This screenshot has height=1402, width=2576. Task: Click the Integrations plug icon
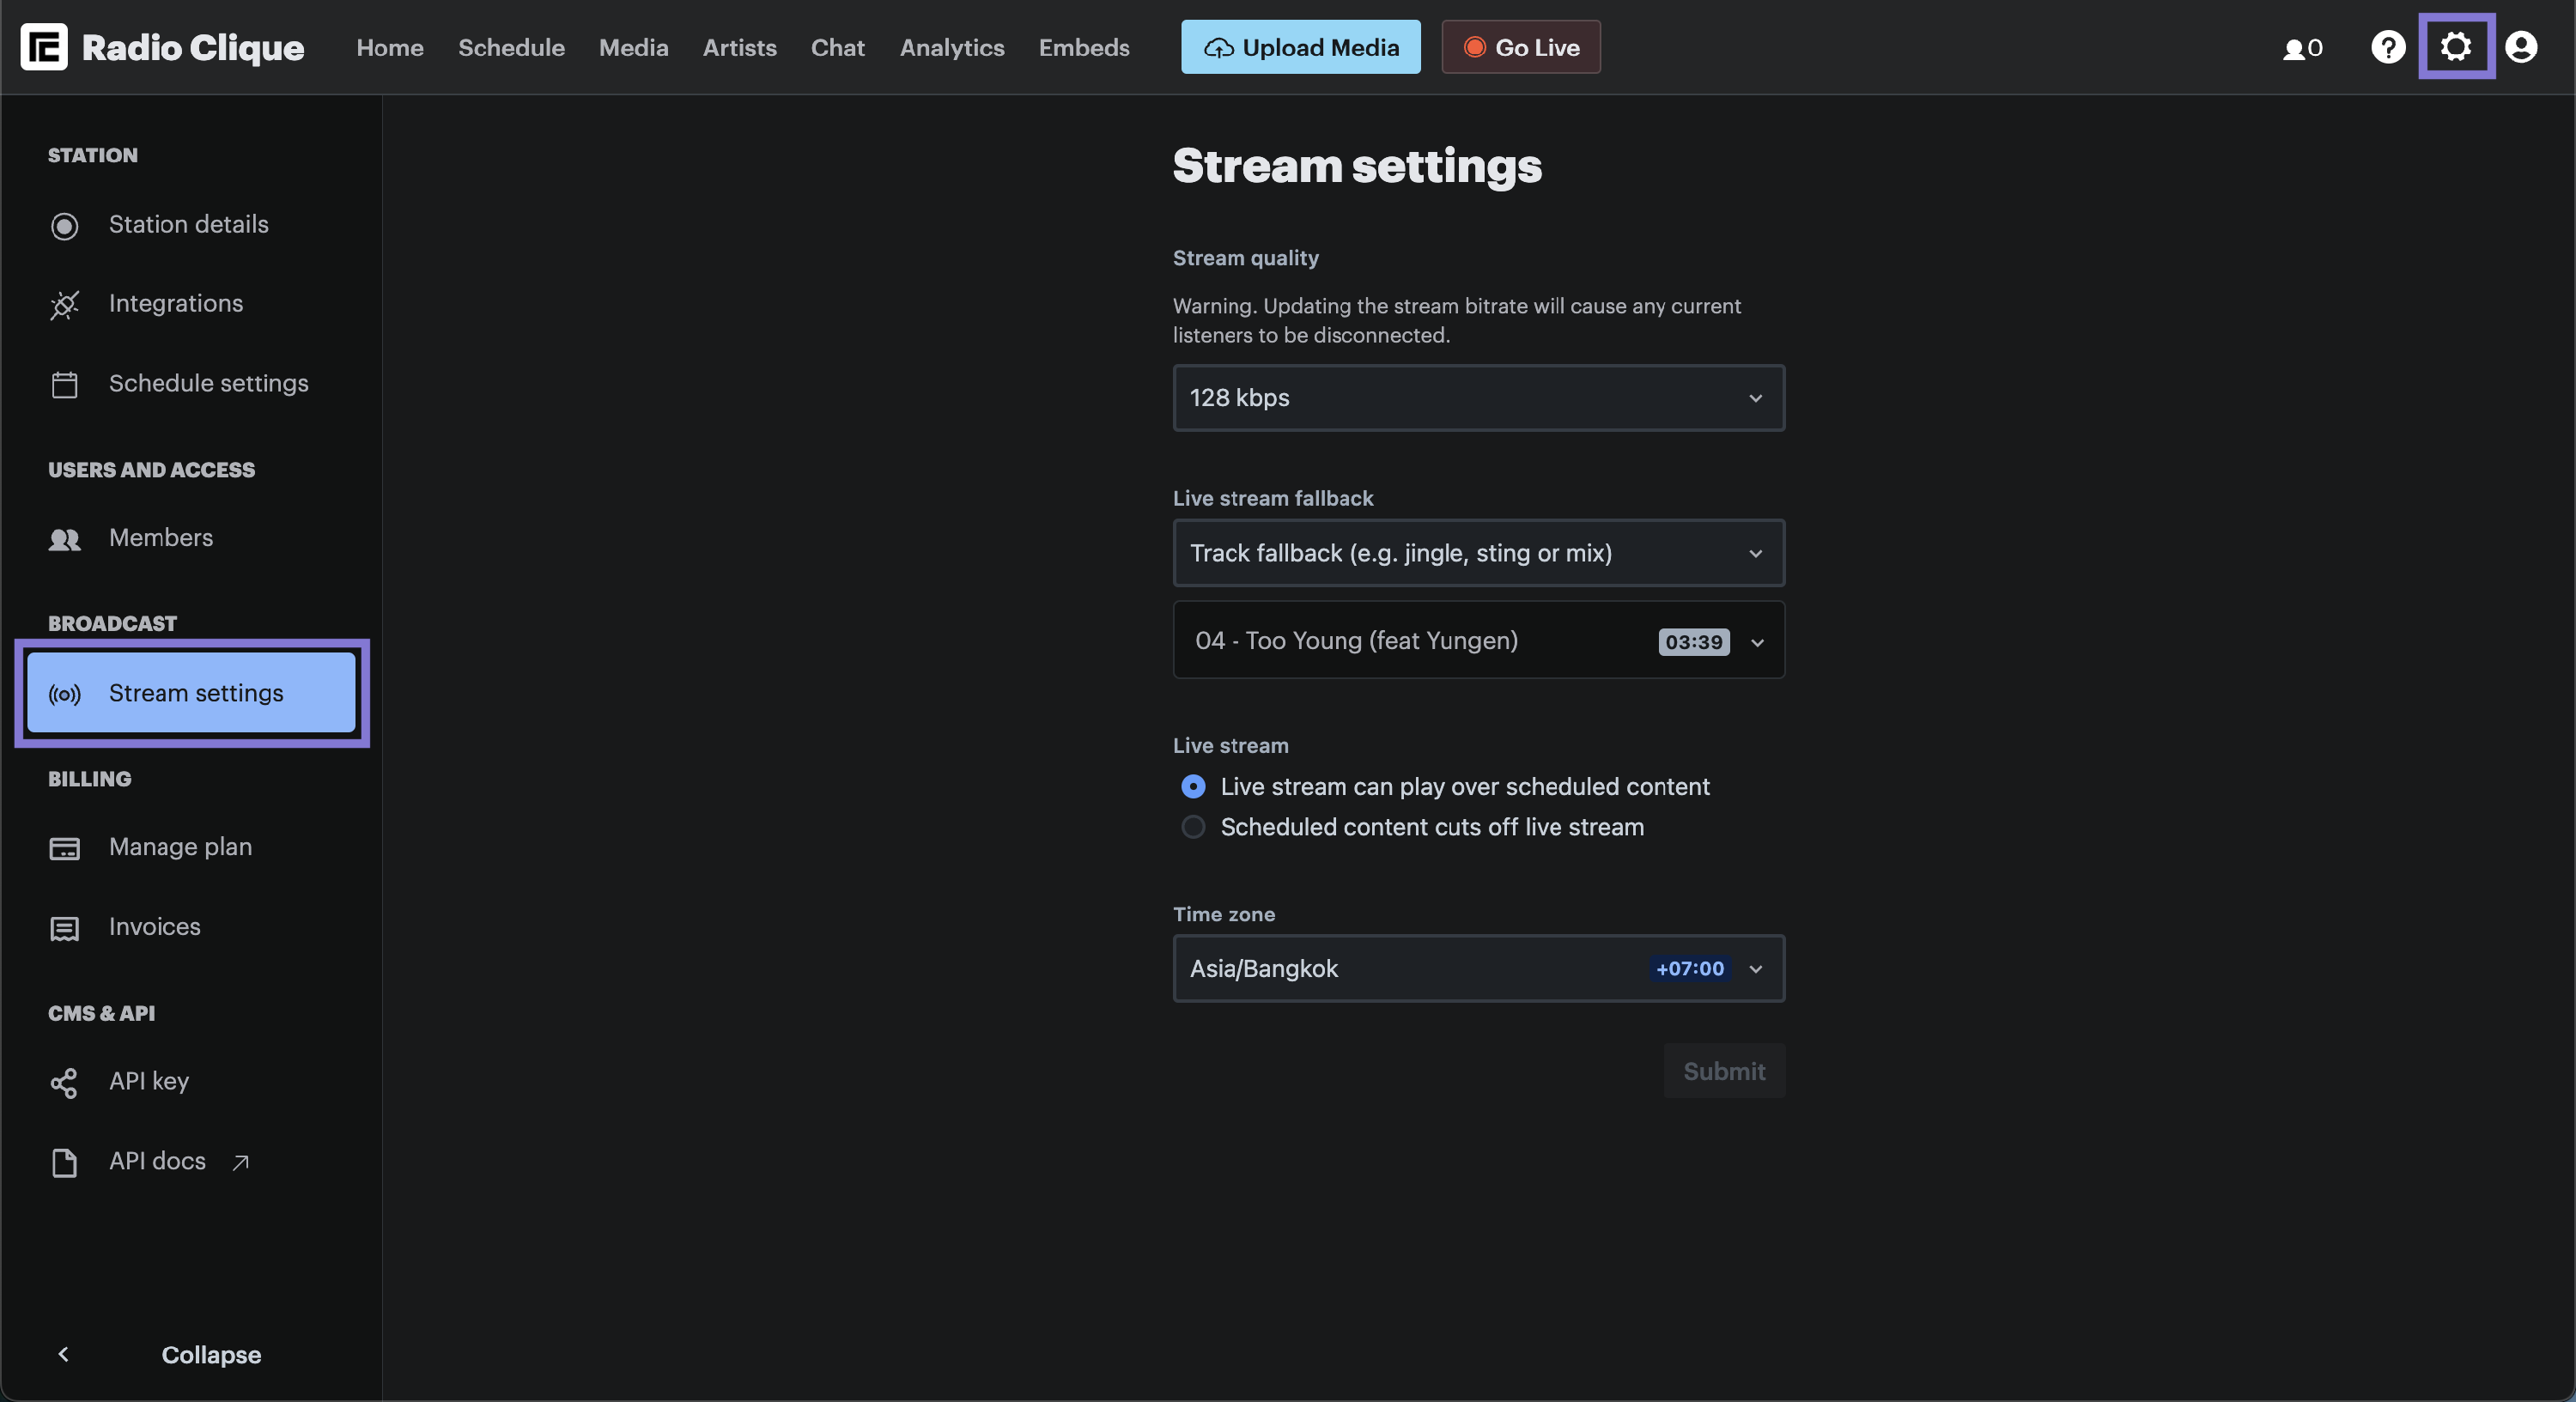tap(64, 305)
